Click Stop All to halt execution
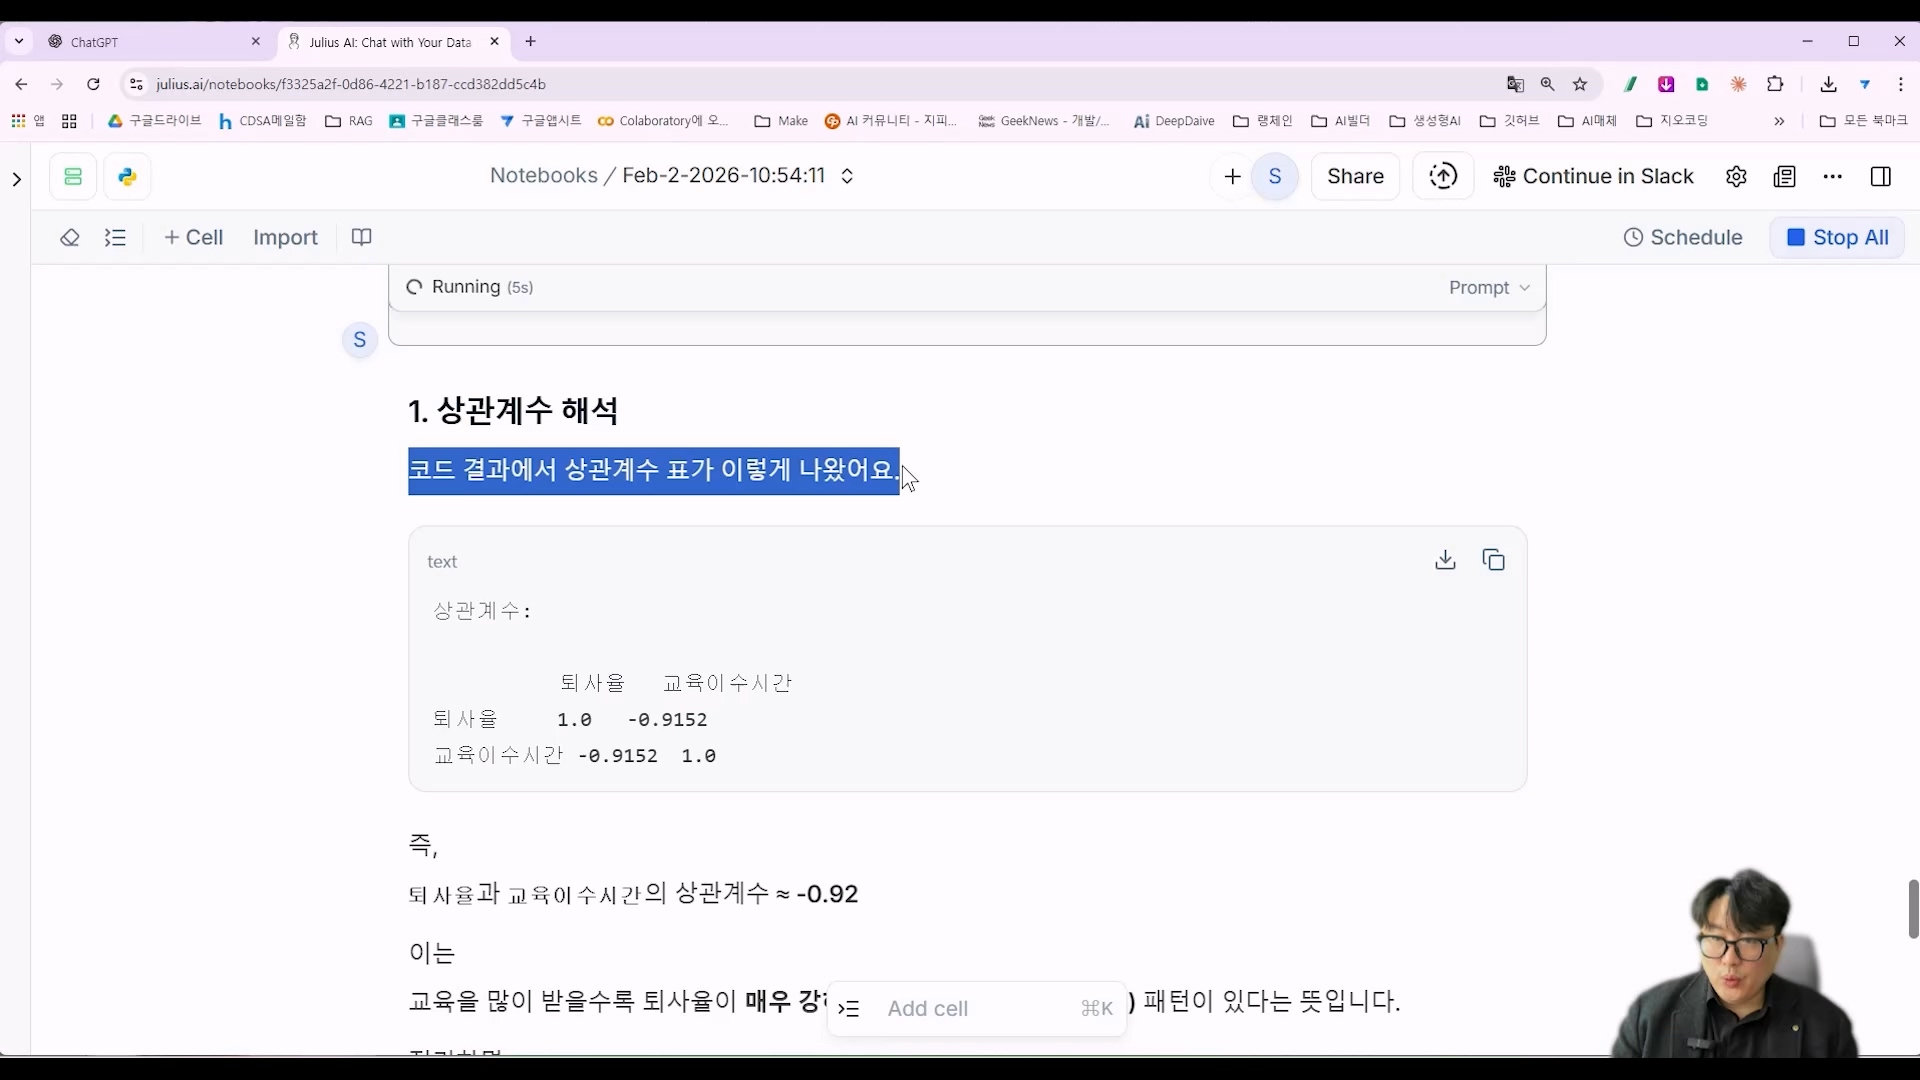Viewport: 1920px width, 1080px height. 1838,238
